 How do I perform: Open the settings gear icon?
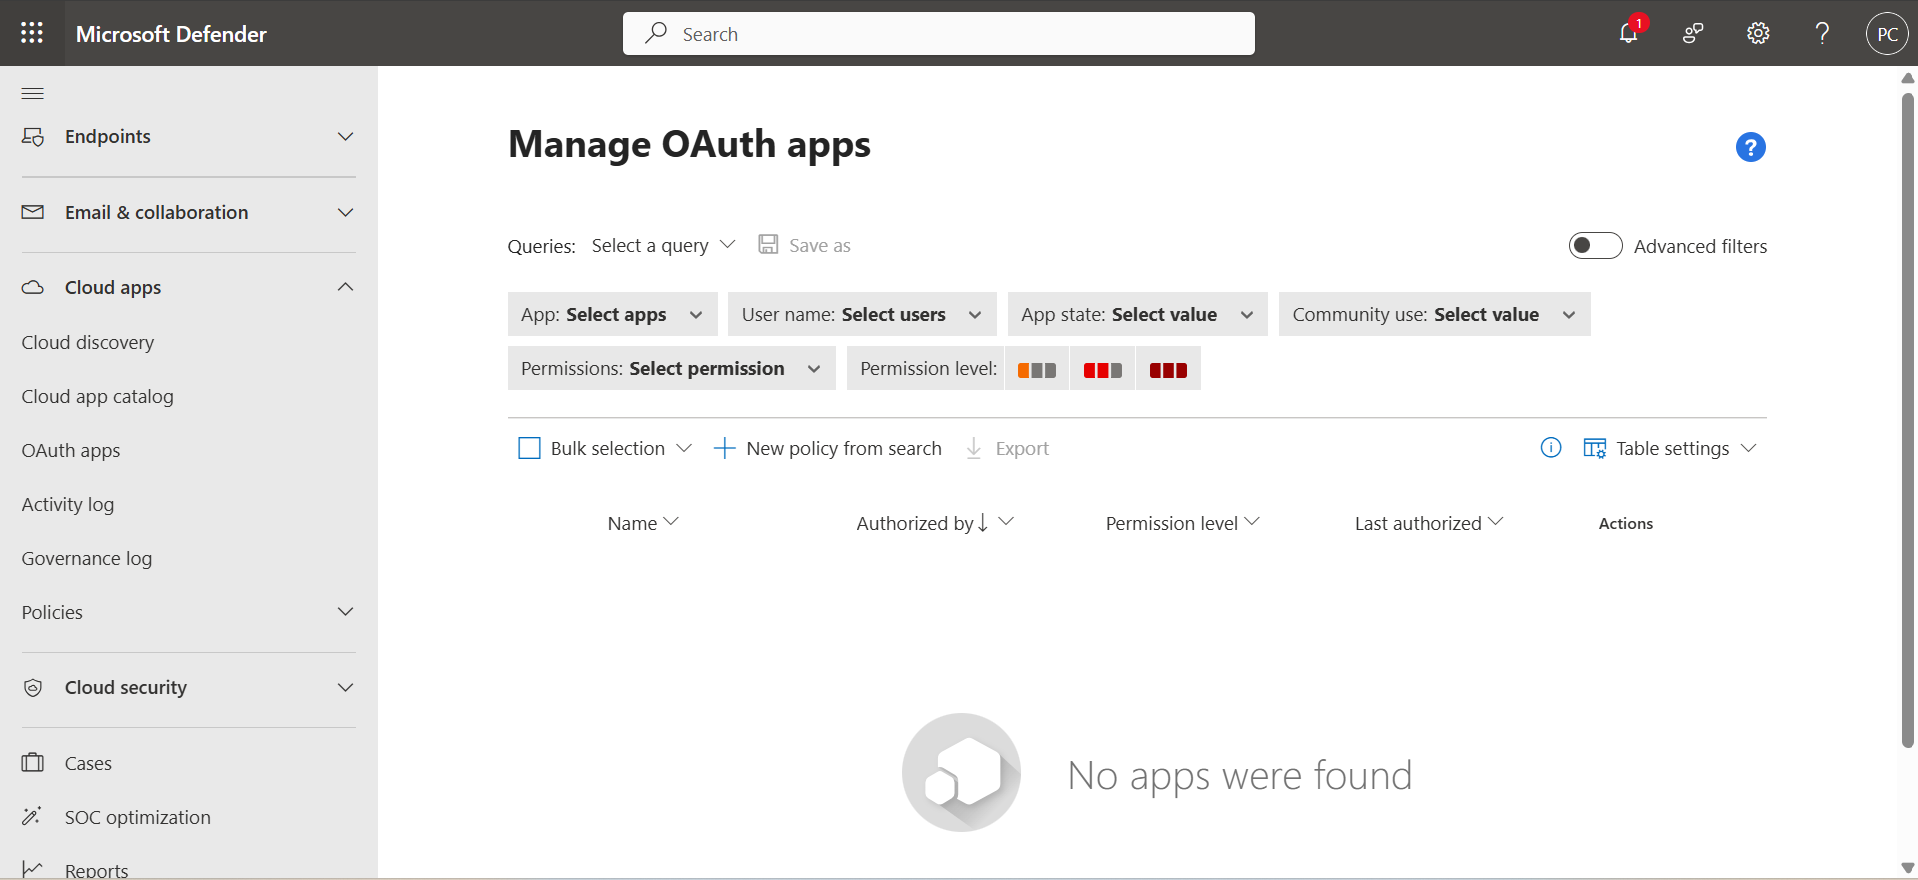tap(1758, 34)
